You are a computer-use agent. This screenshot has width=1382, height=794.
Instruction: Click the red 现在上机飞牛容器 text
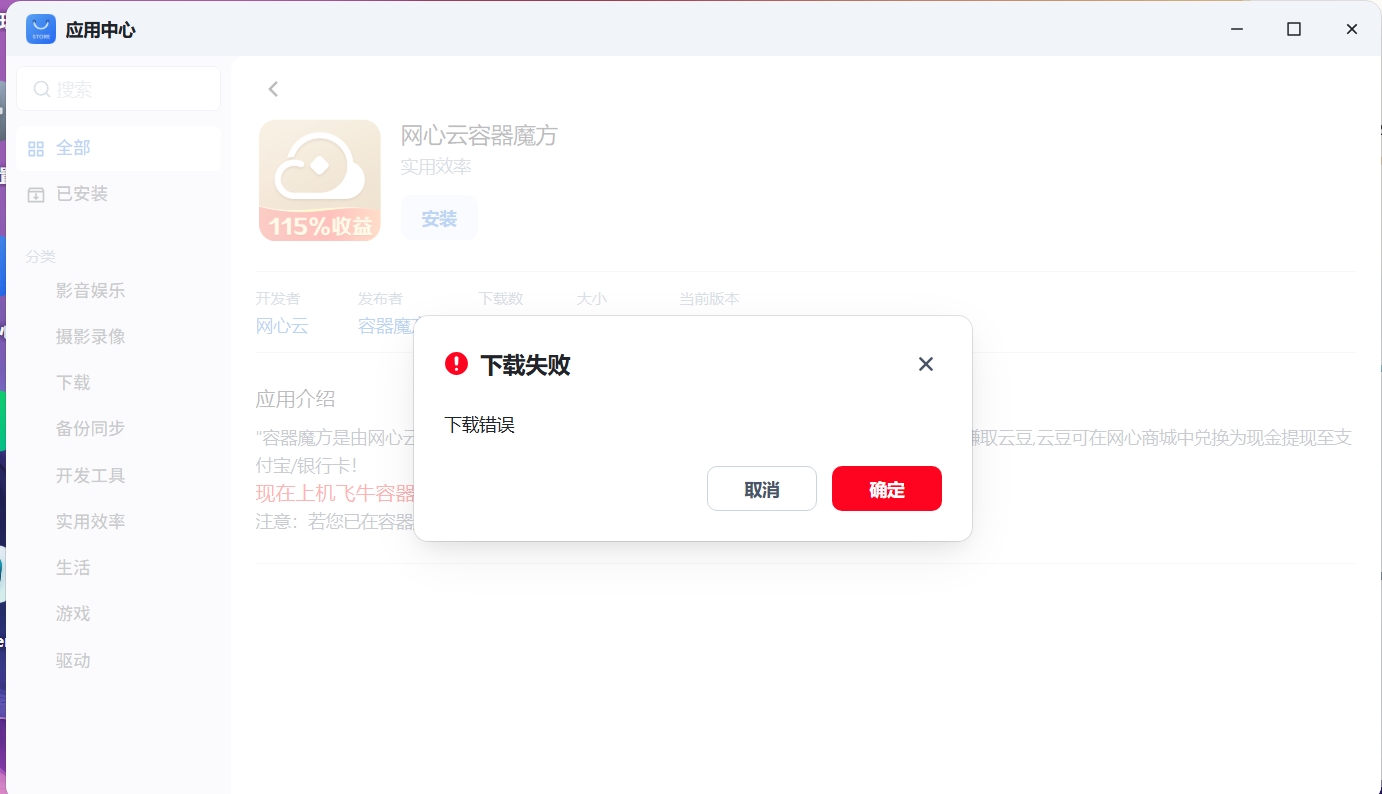(x=335, y=493)
